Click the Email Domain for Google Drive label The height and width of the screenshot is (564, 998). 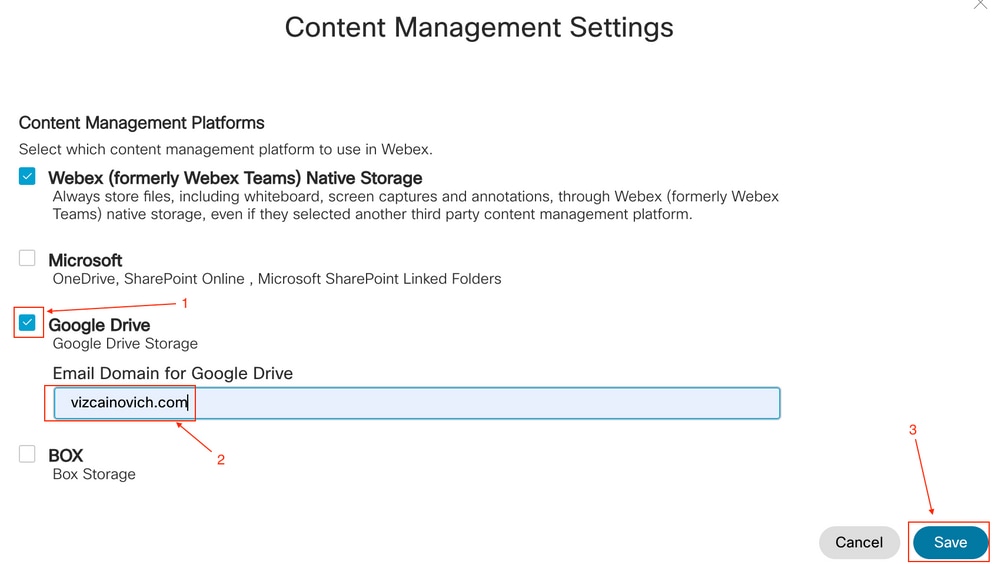pos(172,373)
